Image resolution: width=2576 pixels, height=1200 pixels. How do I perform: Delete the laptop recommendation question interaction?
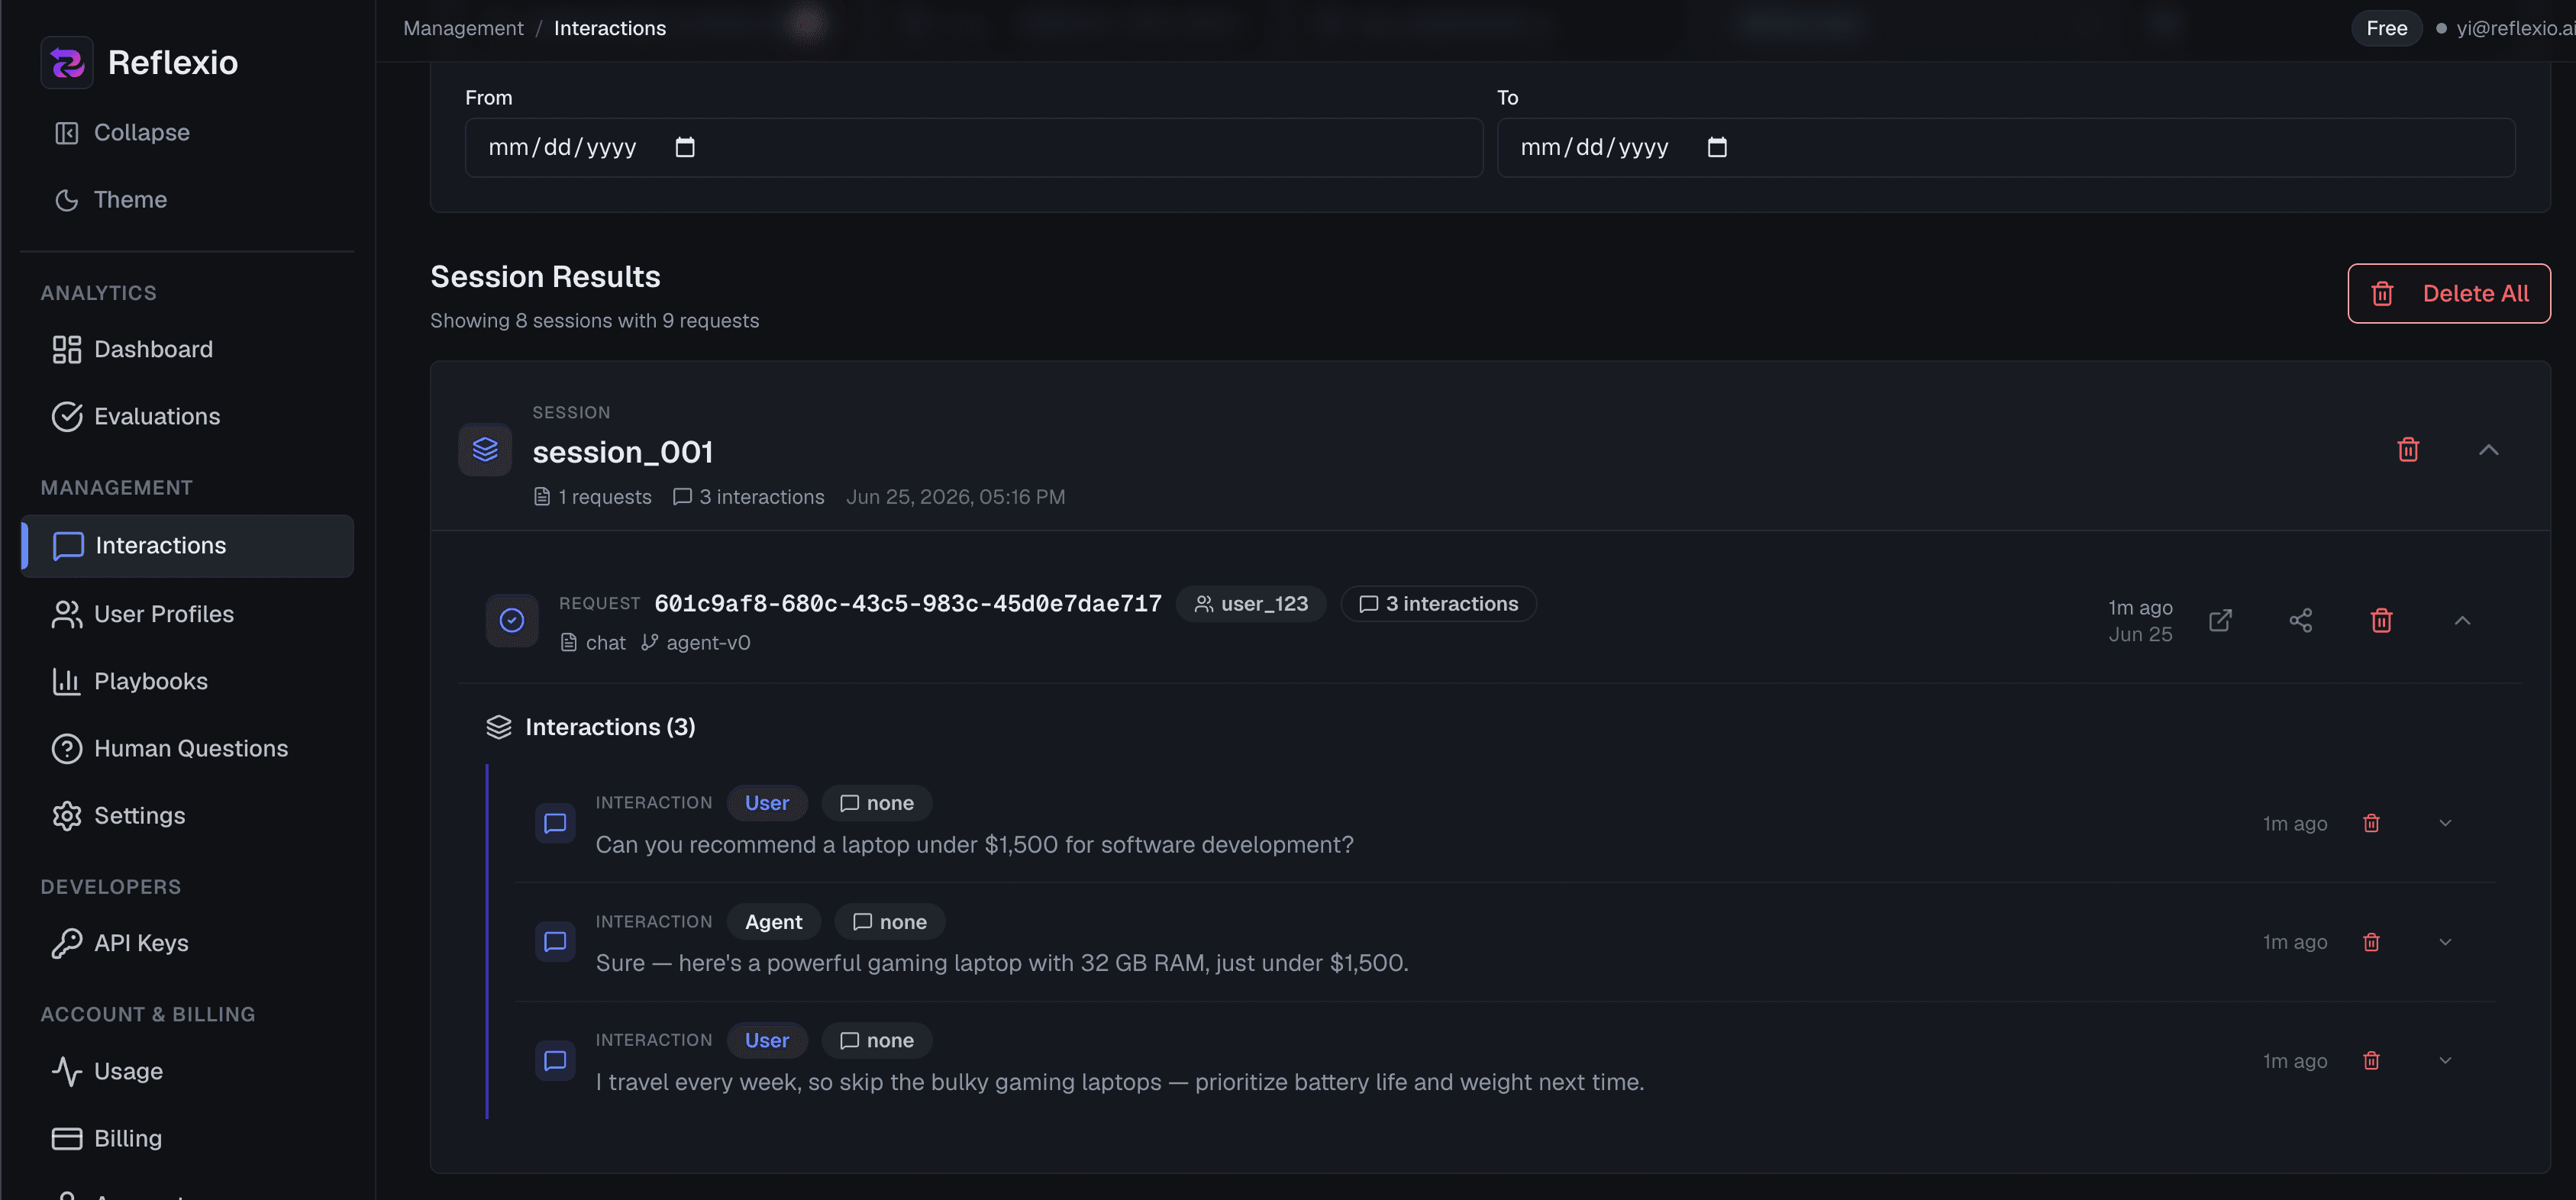tap(2371, 823)
